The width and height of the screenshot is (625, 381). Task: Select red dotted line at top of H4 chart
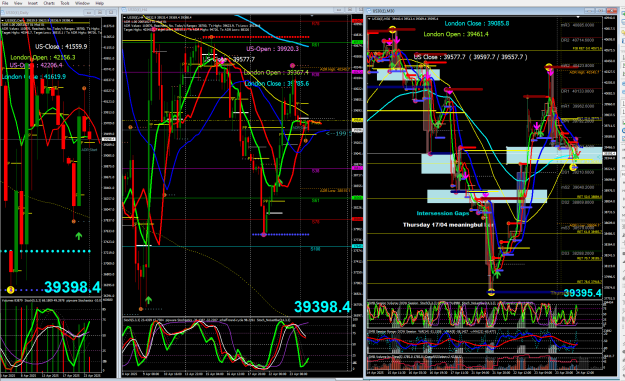[256, 37]
